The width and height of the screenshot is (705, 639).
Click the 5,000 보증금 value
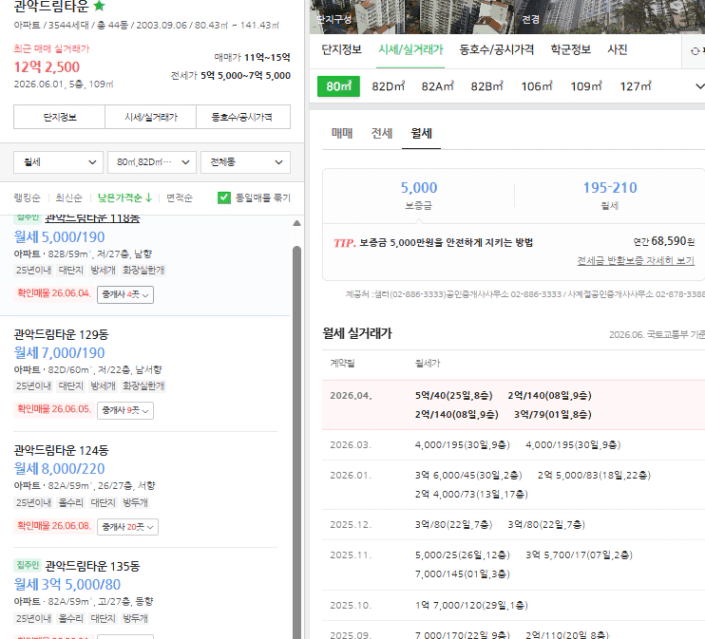click(419, 188)
